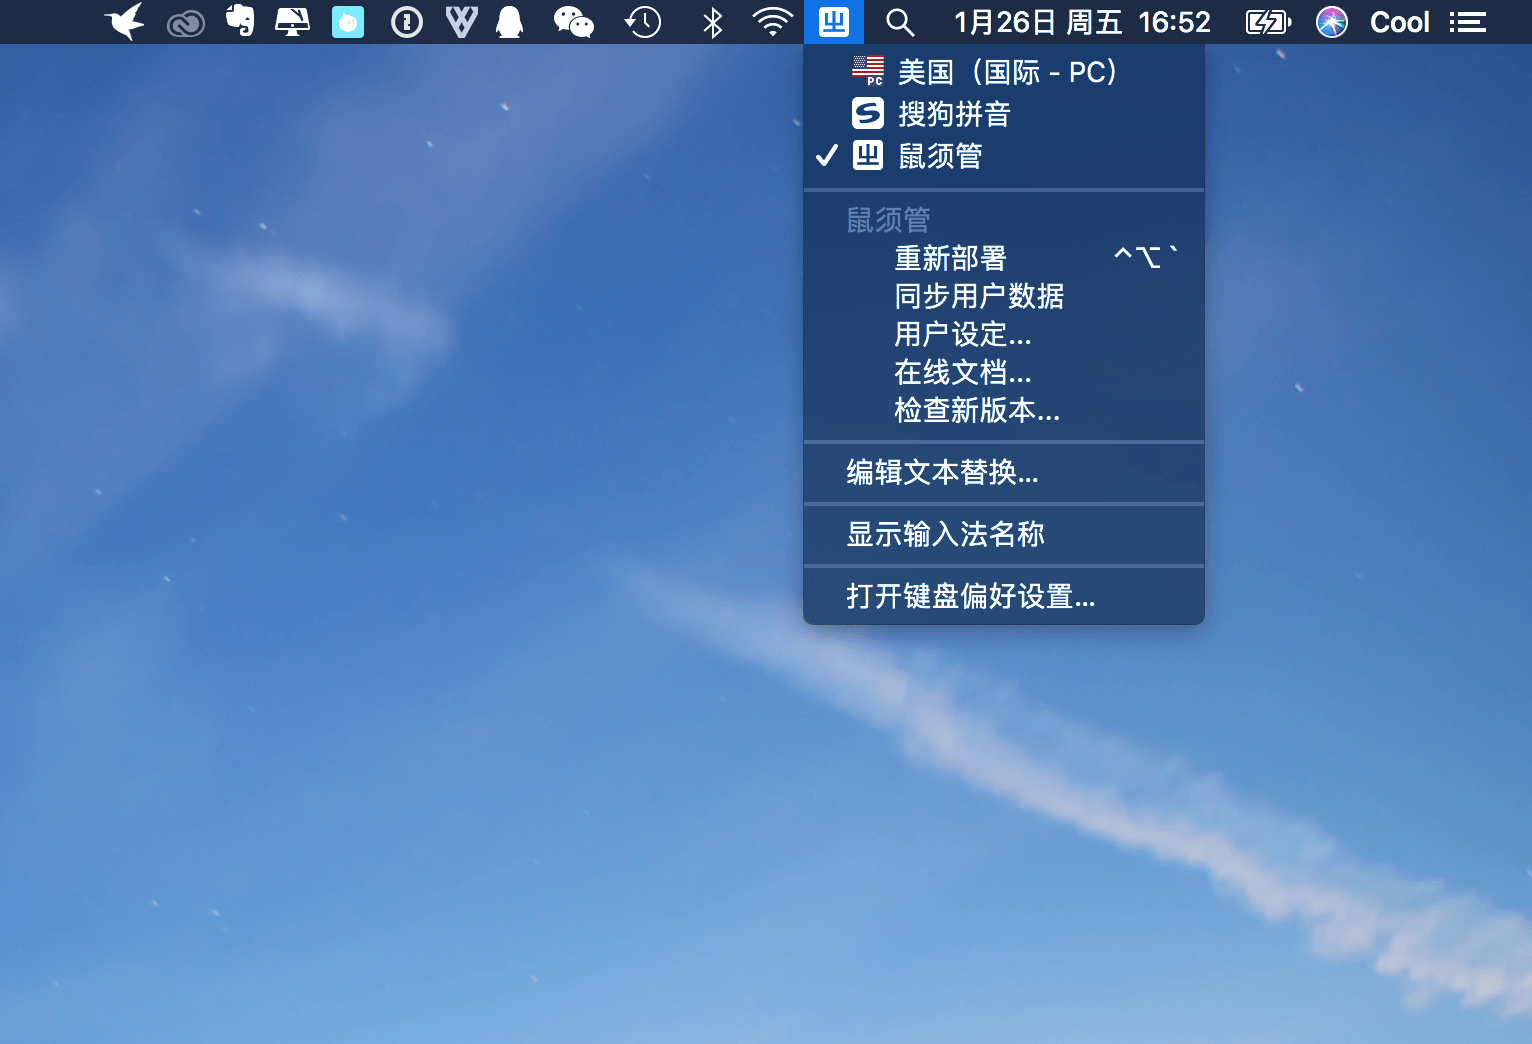Open Time Machine menu bar icon
This screenshot has width=1532, height=1044.
pos(642,22)
